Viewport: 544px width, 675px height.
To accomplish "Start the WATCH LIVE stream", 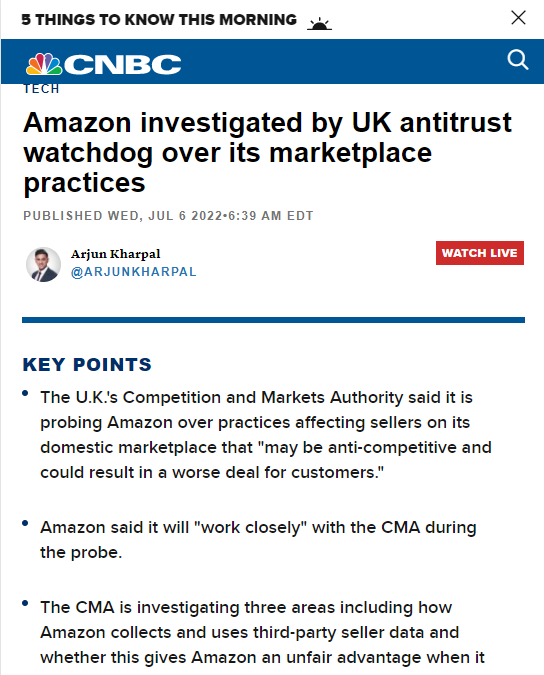I will pos(479,253).
